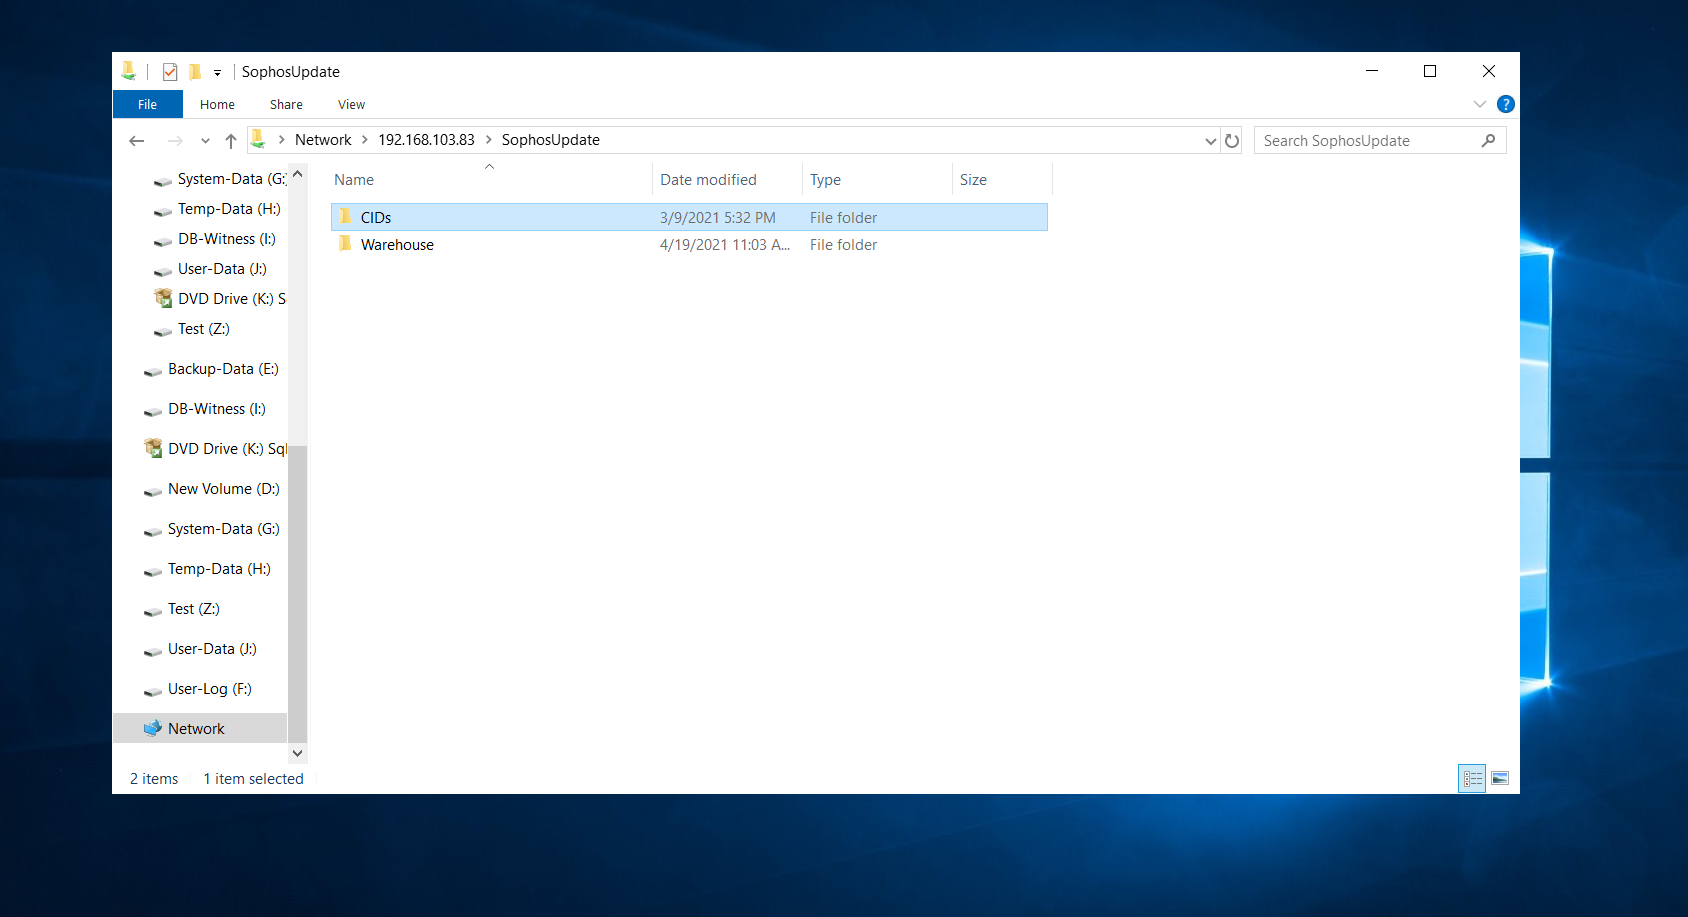Select the Warehouse folder
Image resolution: width=1688 pixels, height=917 pixels.
coord(689,245)
